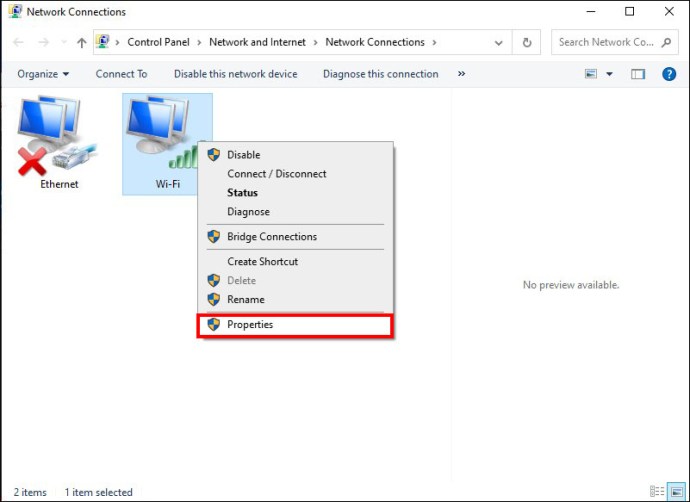Go to Network and Internet breadcrumb
Viewport: 690px width, 502px height.
click(257, 42)
